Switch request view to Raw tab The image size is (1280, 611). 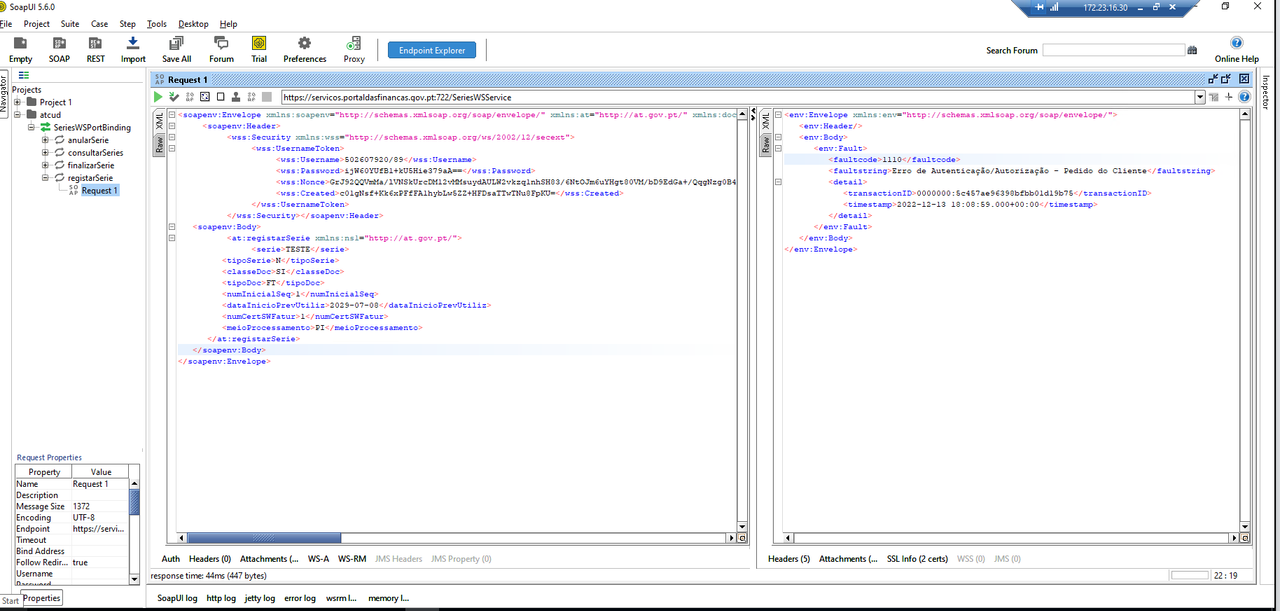click(x=158, y=145)
